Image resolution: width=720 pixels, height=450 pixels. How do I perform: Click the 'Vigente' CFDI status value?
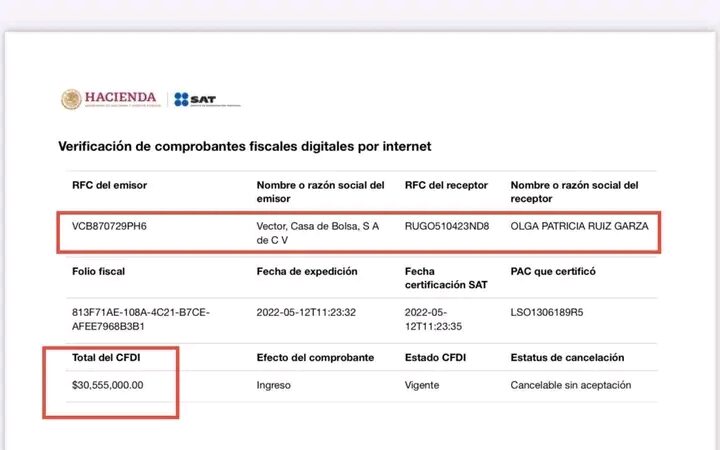pyautogui.click(x=423, y=384)
